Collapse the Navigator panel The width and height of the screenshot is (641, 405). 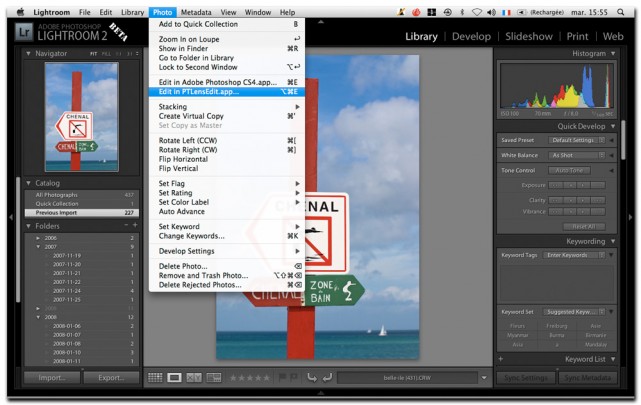[28, 53]
